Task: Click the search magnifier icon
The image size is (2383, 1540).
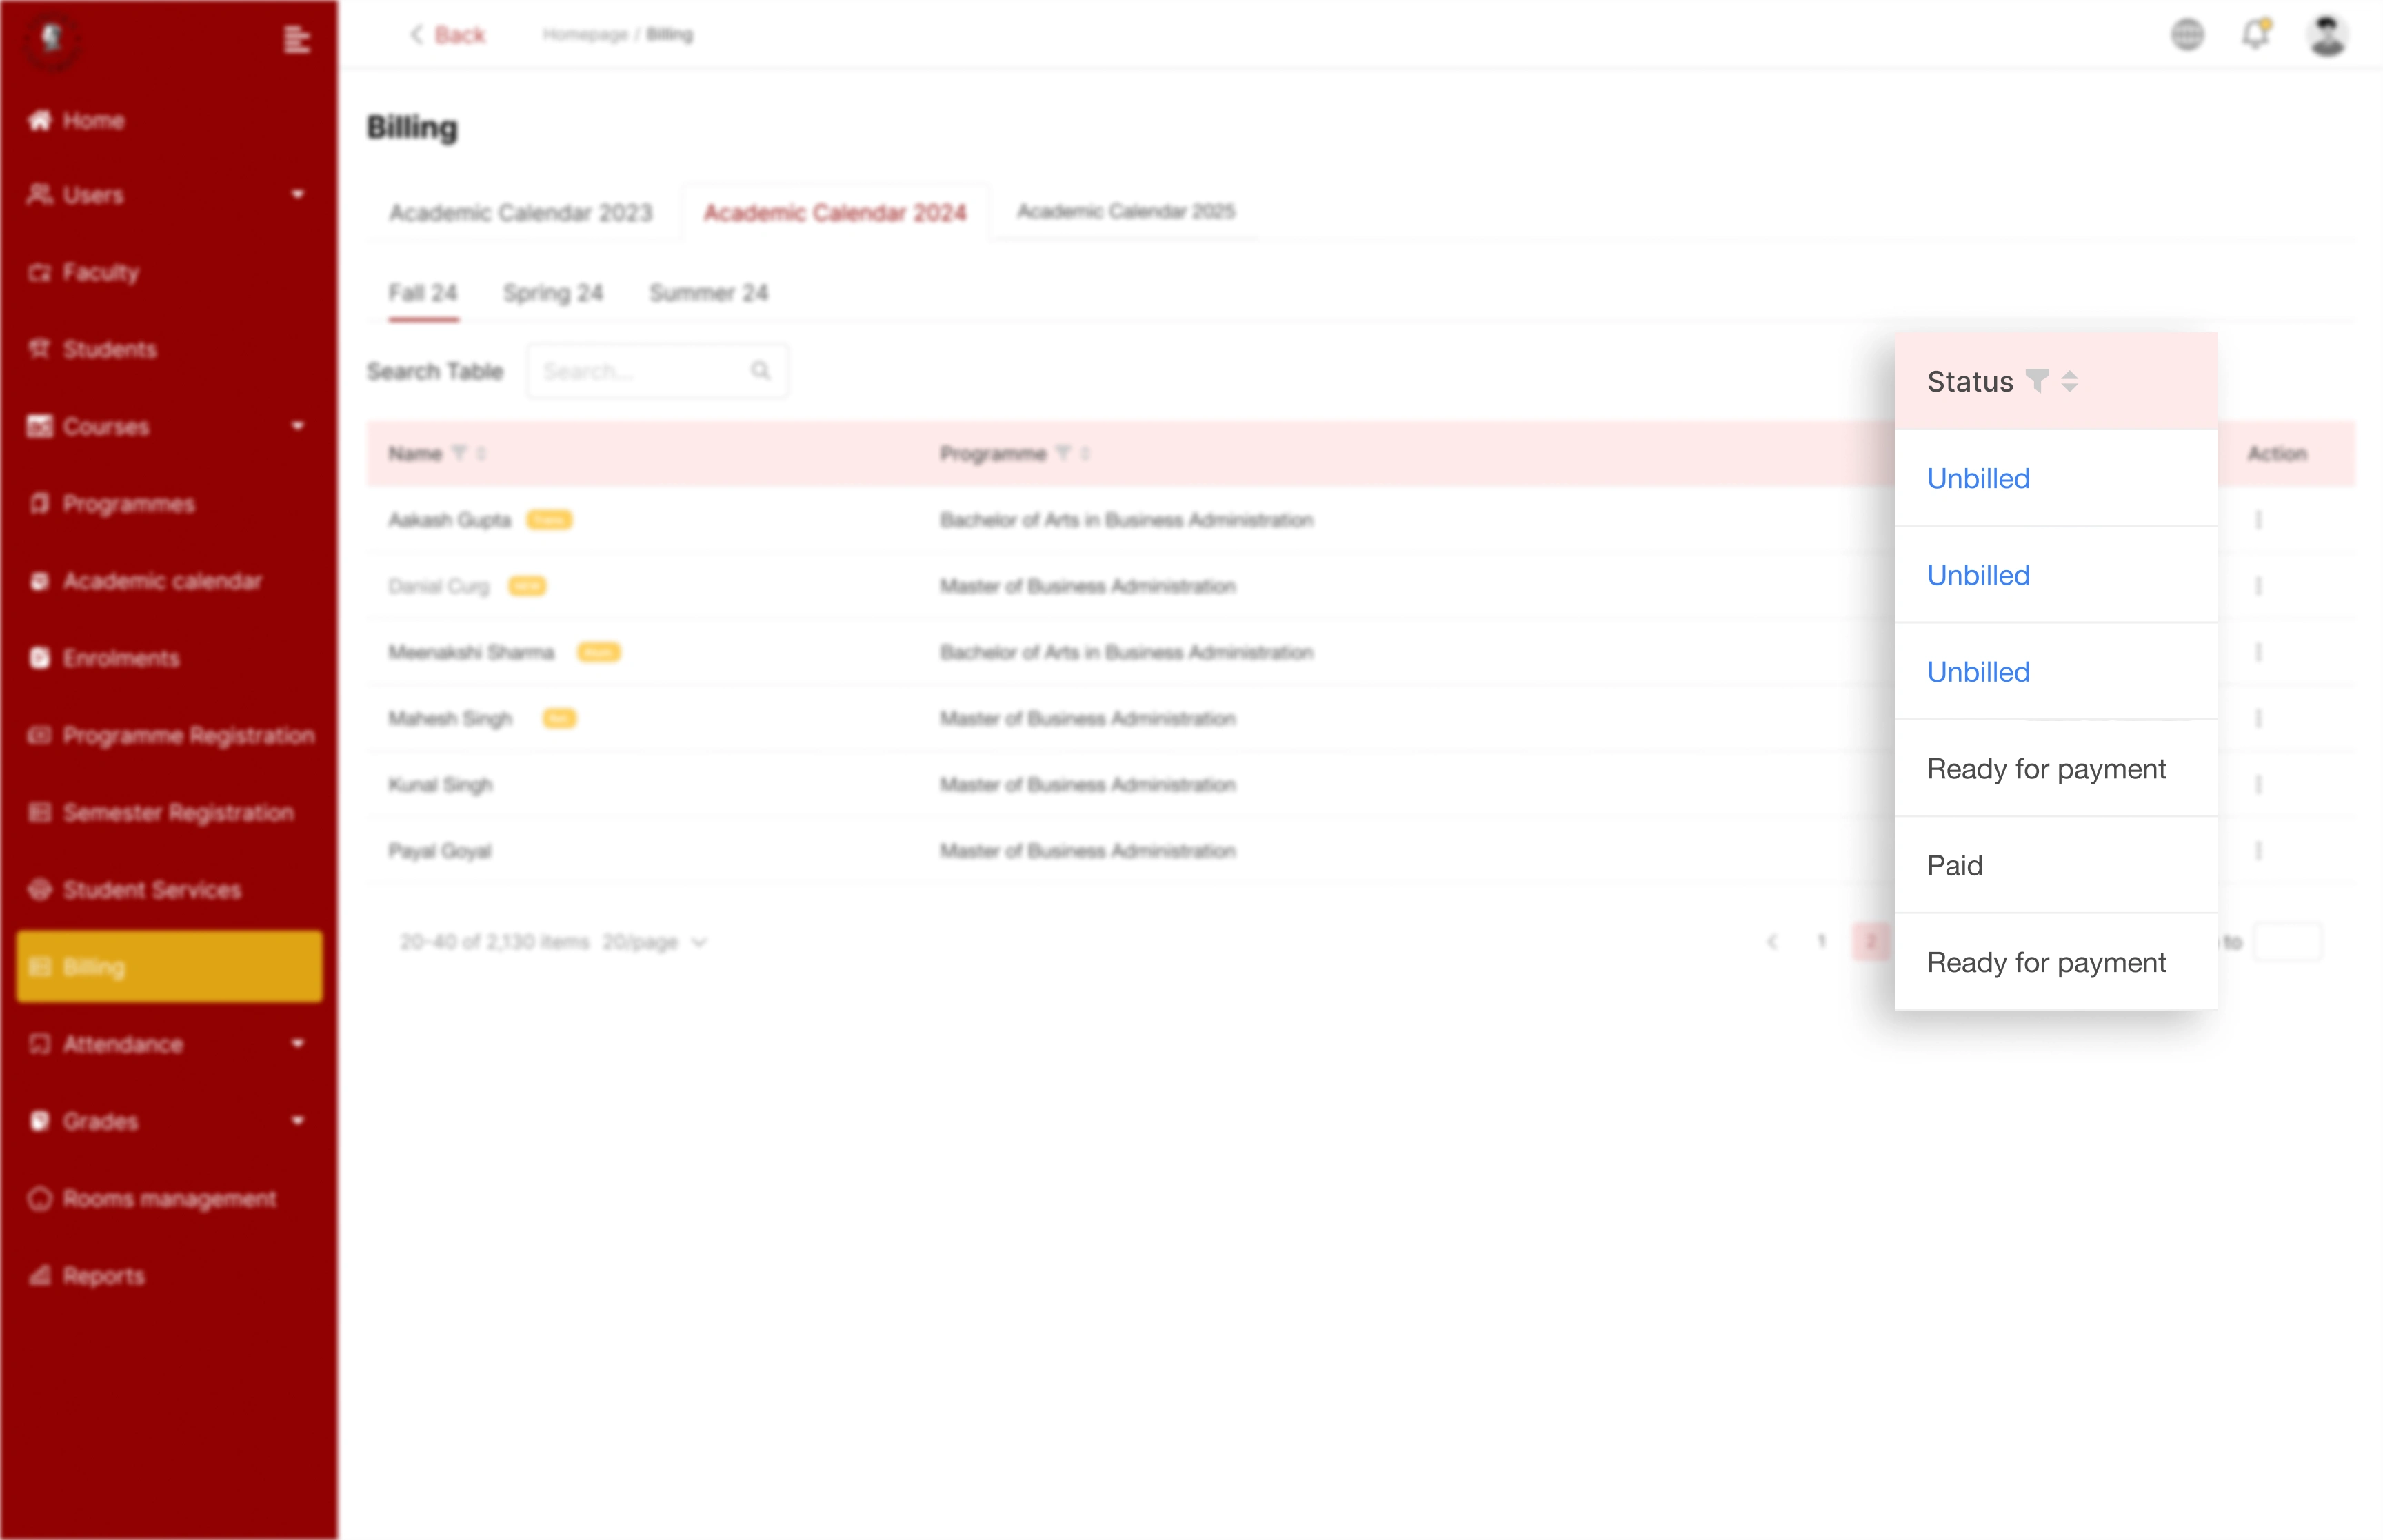Action: point(760,371)
